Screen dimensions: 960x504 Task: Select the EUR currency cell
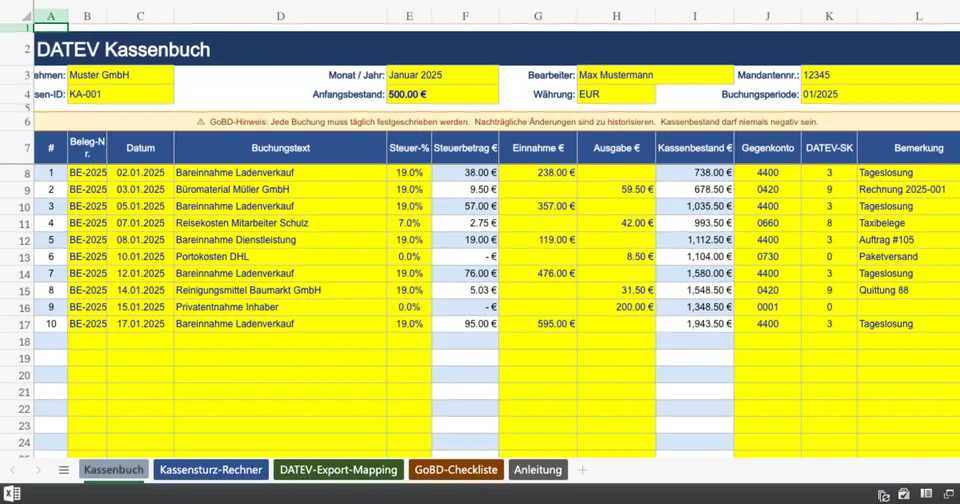pos(617,94)
